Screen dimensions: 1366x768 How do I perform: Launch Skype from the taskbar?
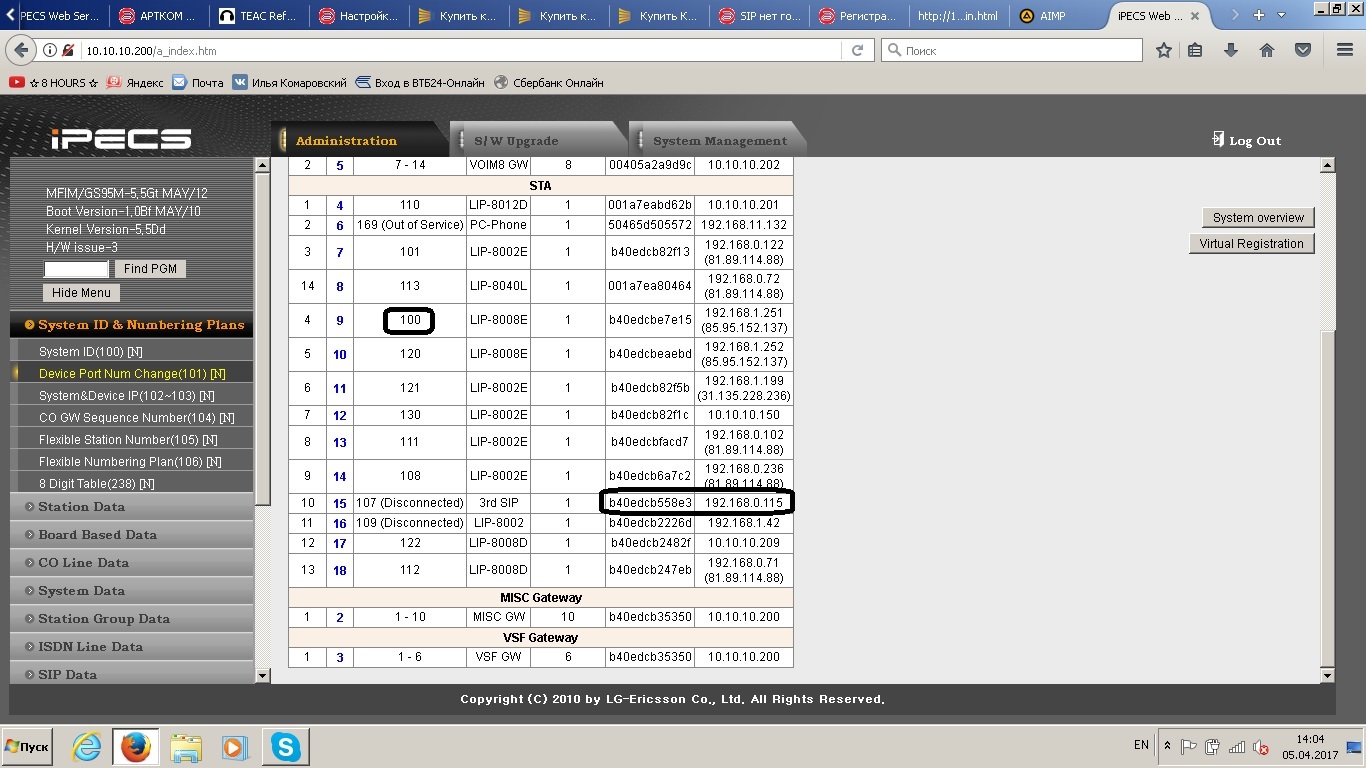pos(285,747)
